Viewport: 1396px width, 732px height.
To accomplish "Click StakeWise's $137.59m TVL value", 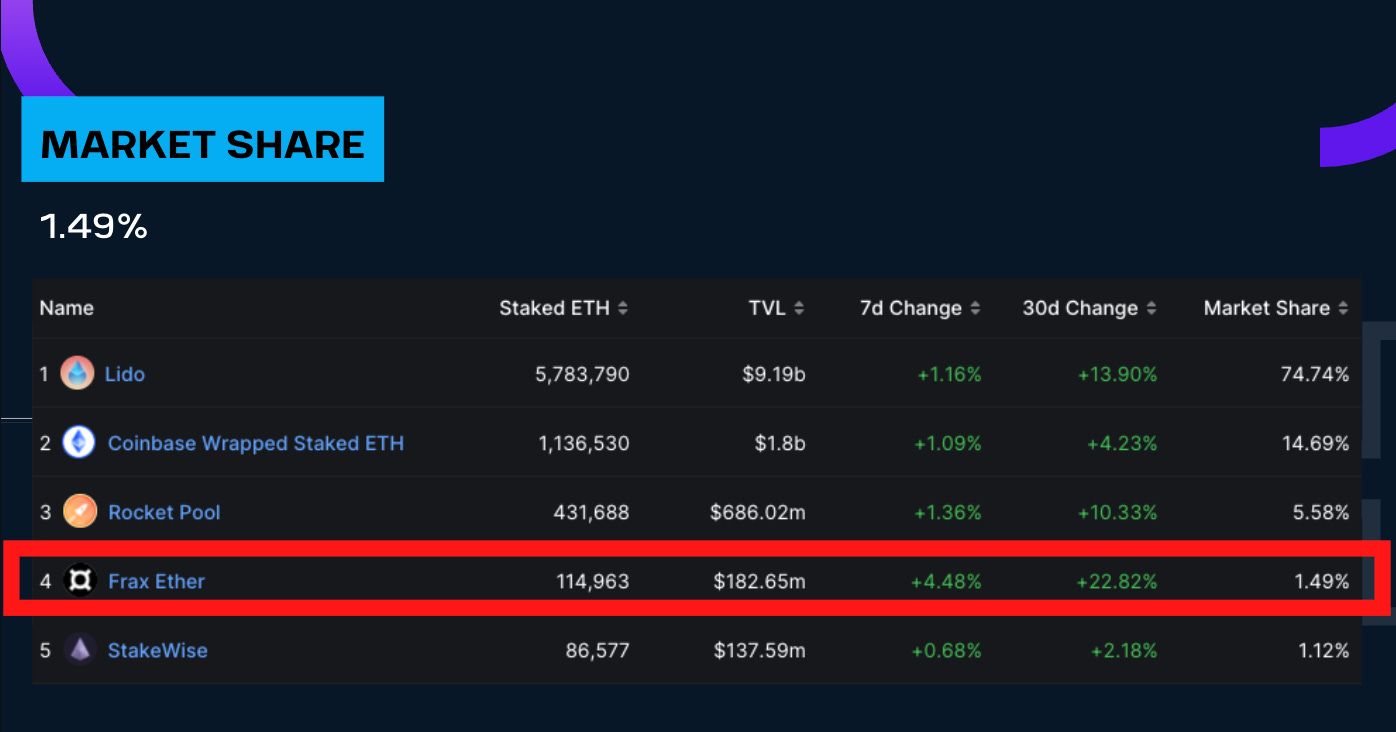I will tap(759, 650).
